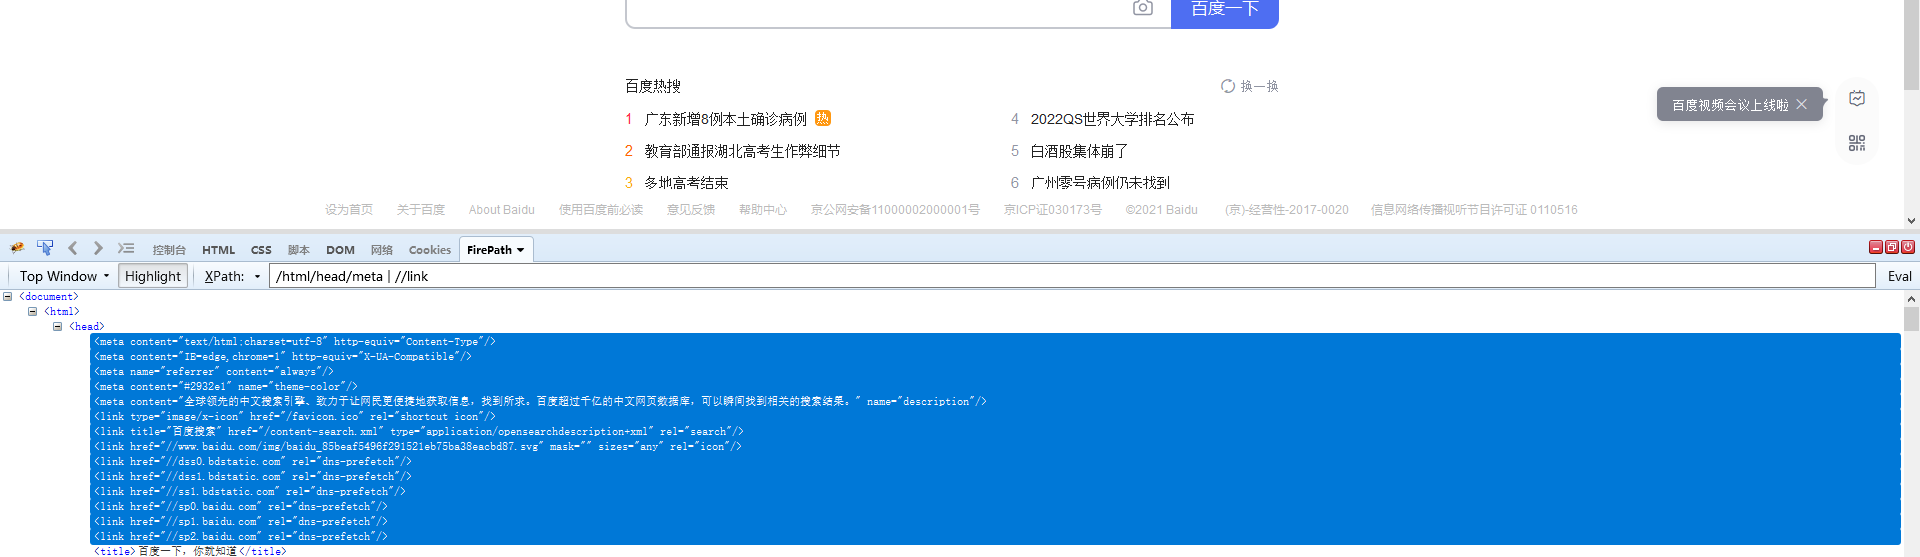This screenshot has height=557, width=1920.
Task: Click the 京公网安备11000002000001号 link
Action: tap(895, 210)
